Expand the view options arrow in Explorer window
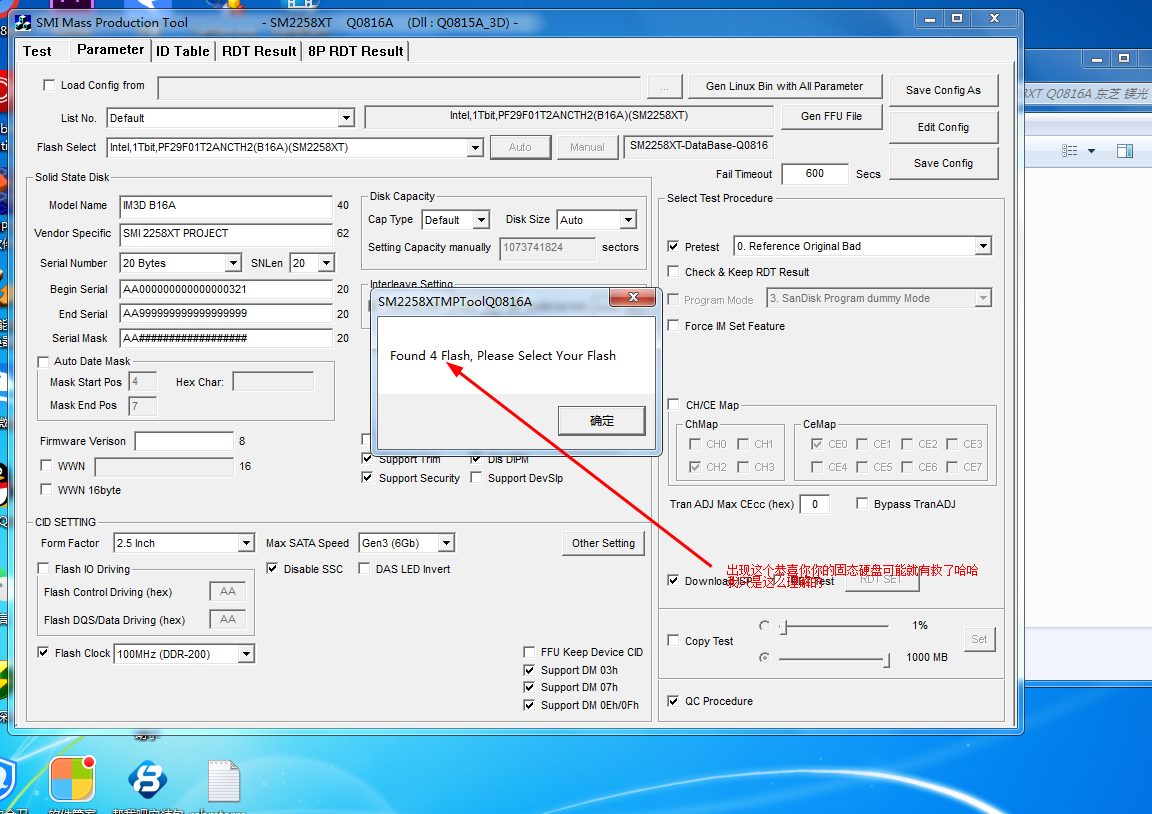 coord(1091,151)
